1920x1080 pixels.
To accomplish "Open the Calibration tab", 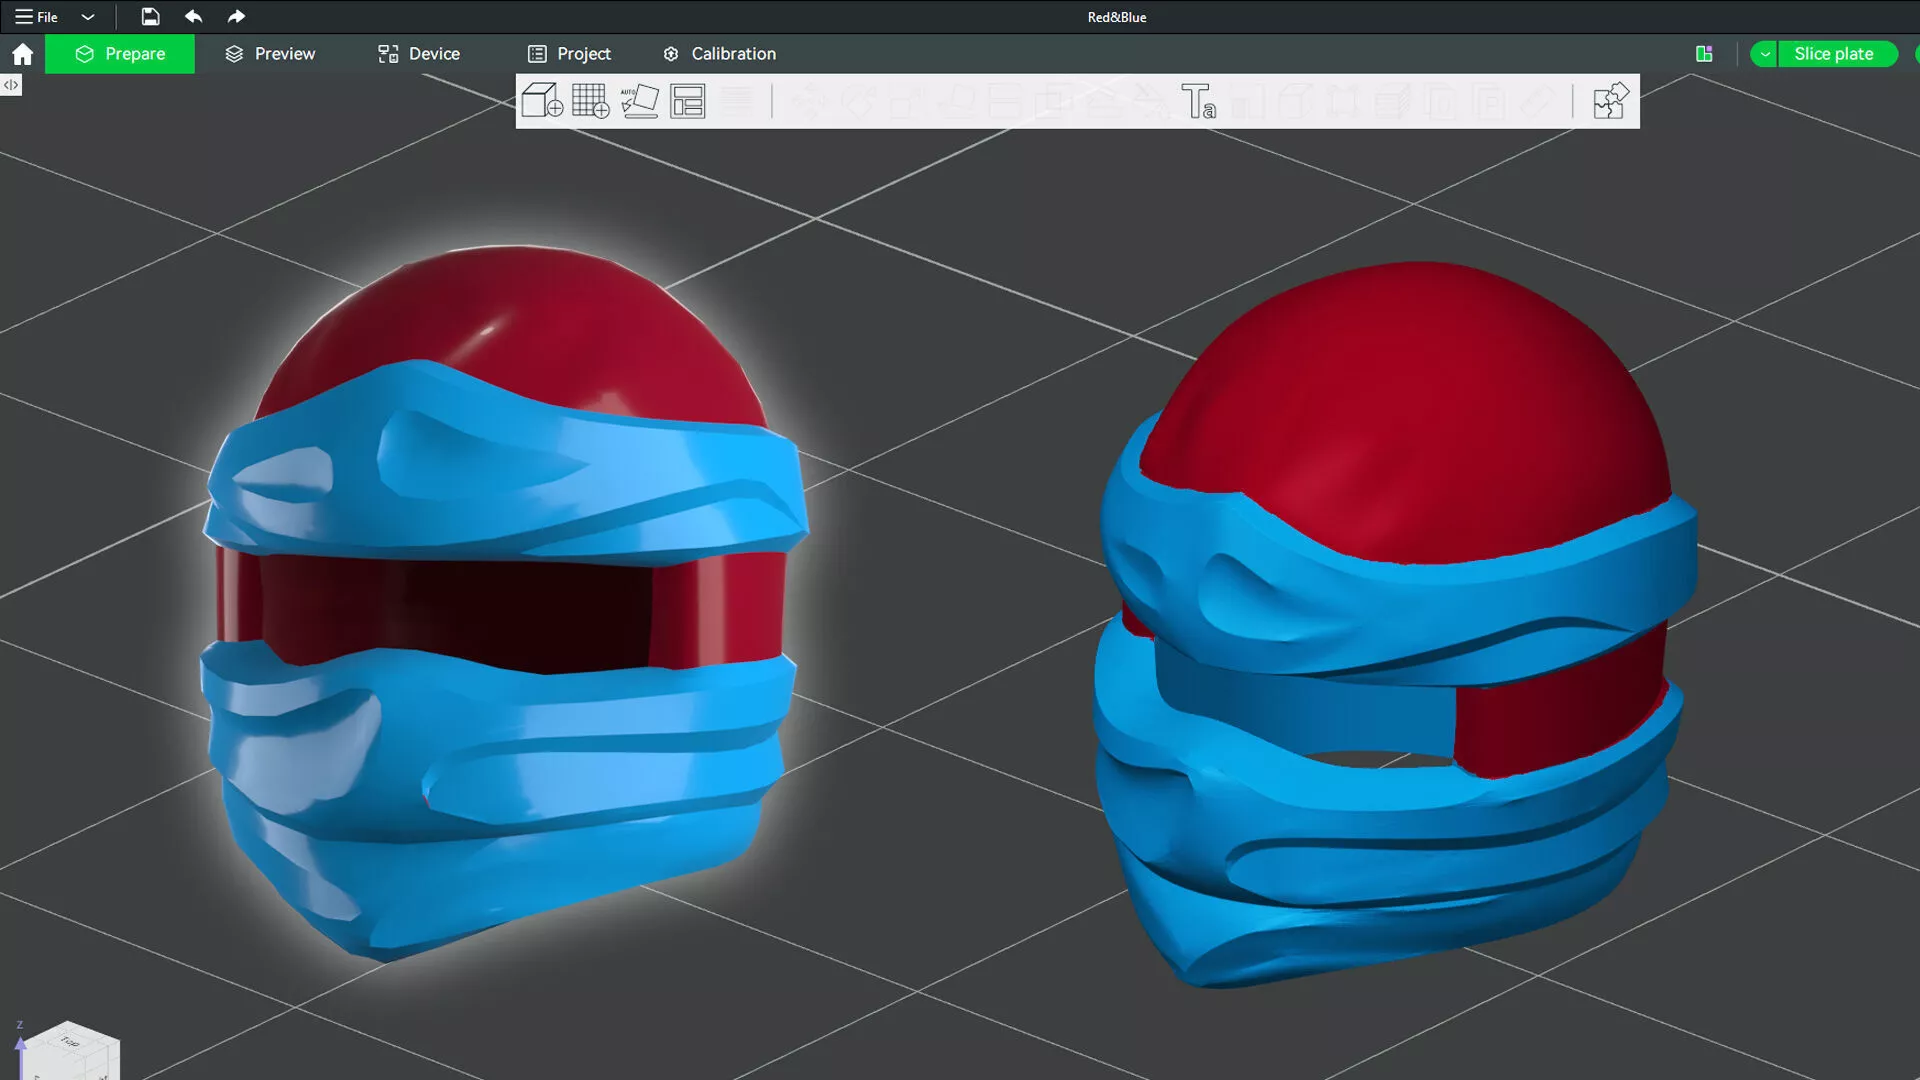I will point(719,54).
